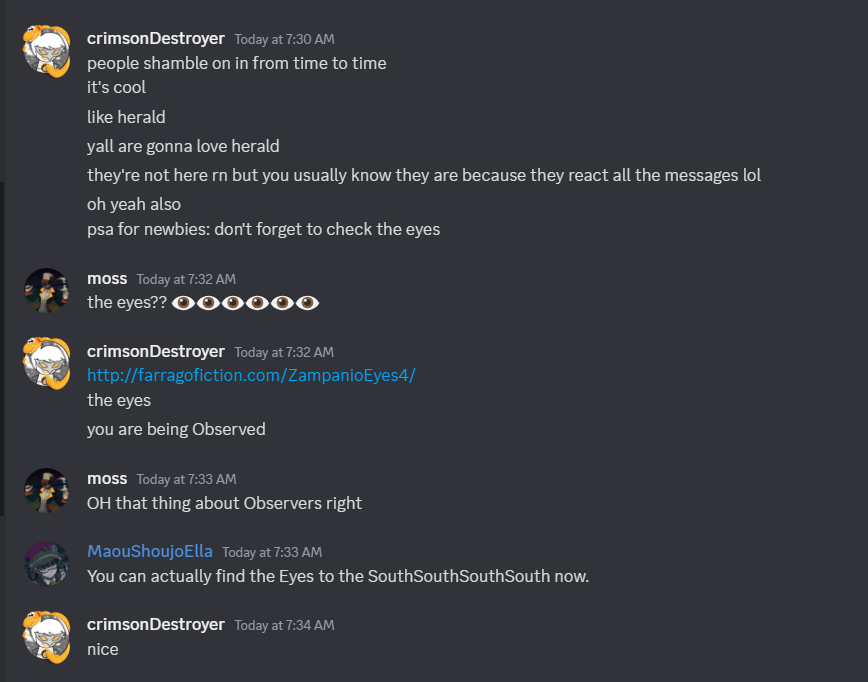
Task: Open MaouShoujoElla's profile avatar
Action: coord(46,563)
